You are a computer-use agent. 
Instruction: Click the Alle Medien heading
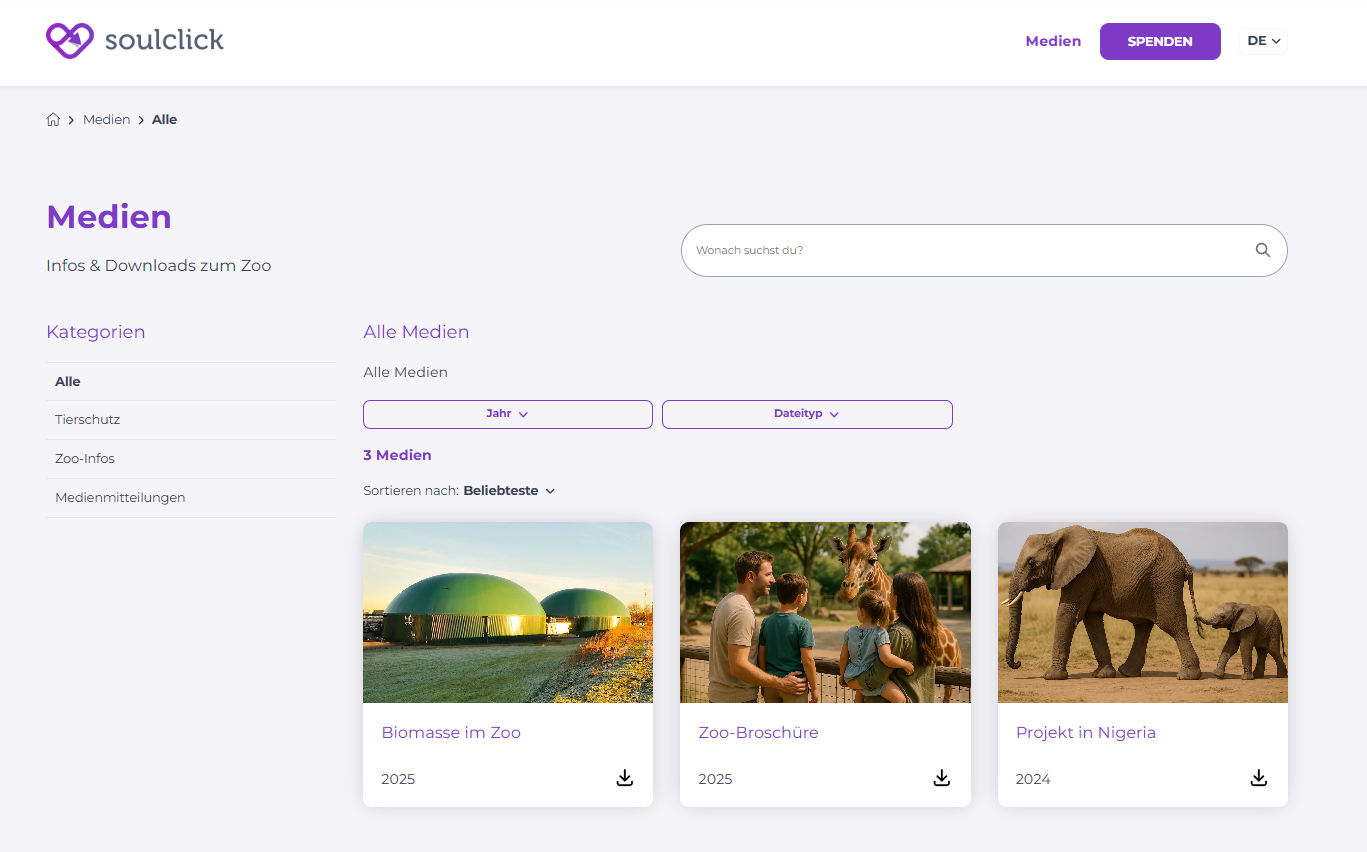pyautogui.click(x=416, y=332)
